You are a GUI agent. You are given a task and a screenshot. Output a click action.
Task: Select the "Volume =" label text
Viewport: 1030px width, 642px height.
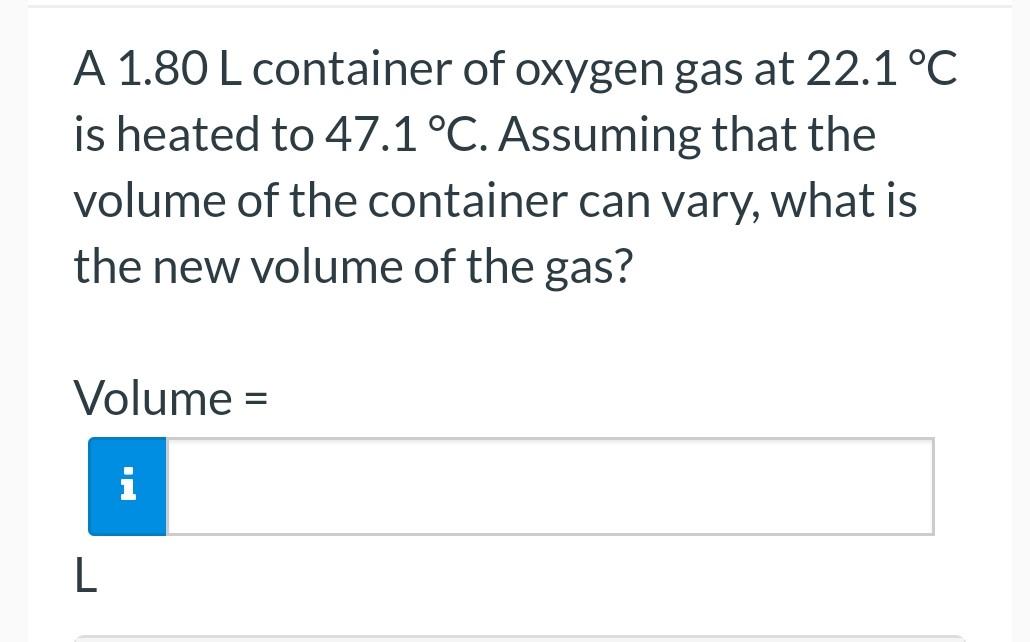tap(170, 398)
